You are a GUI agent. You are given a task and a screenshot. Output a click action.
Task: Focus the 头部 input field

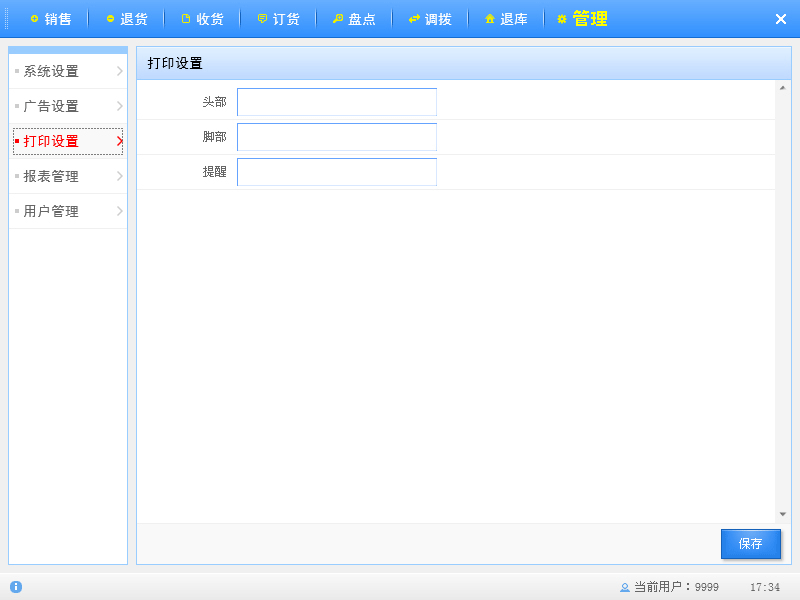pos(337,102)
